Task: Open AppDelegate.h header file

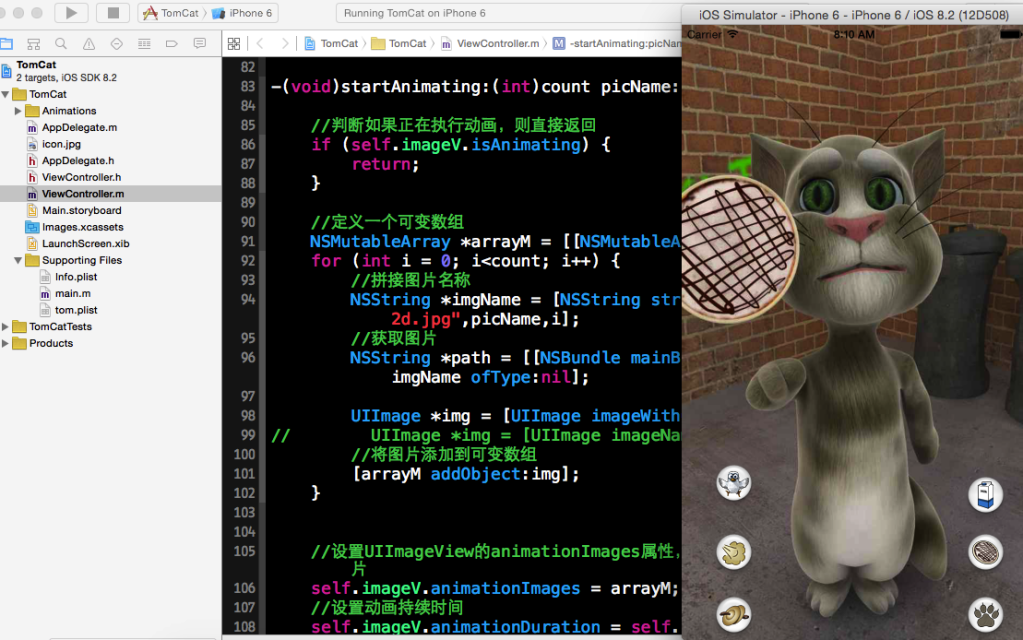Action: coord(78,160)
